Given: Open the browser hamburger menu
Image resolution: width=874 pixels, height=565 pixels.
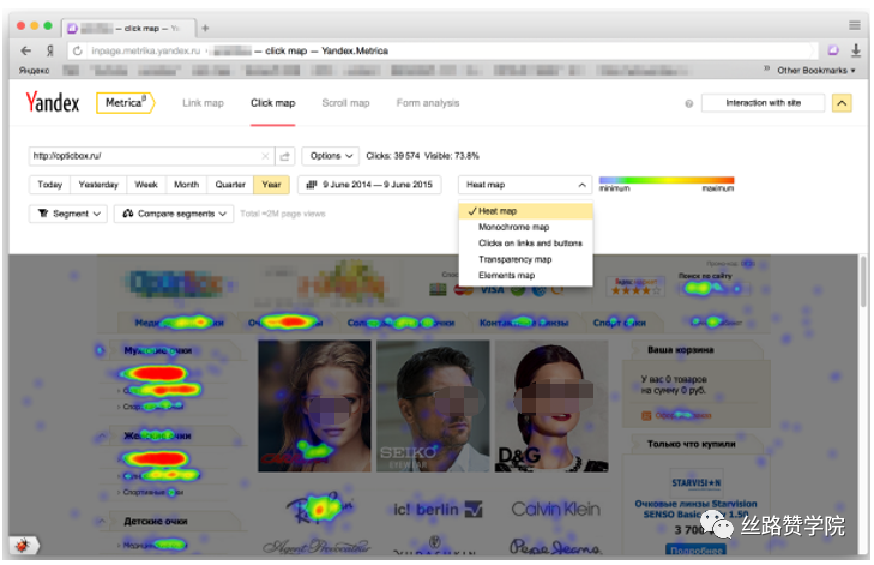Looking at the screenshot, I should coord(854,25).
